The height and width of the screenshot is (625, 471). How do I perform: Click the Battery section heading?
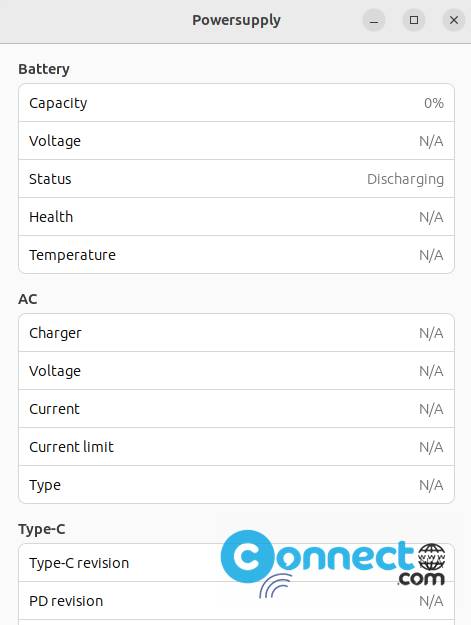(44, 69)
